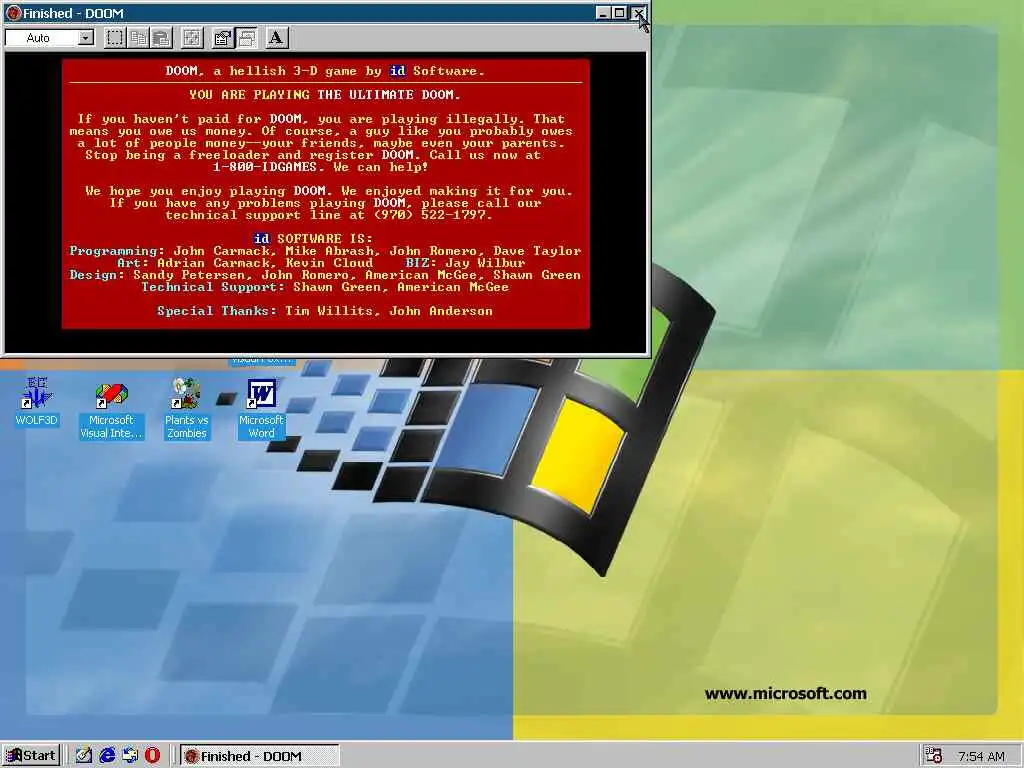The width and height of the screenshot is (1024, 768).
Task: Launch the first quick launch notepad icon
Action: 84,756
